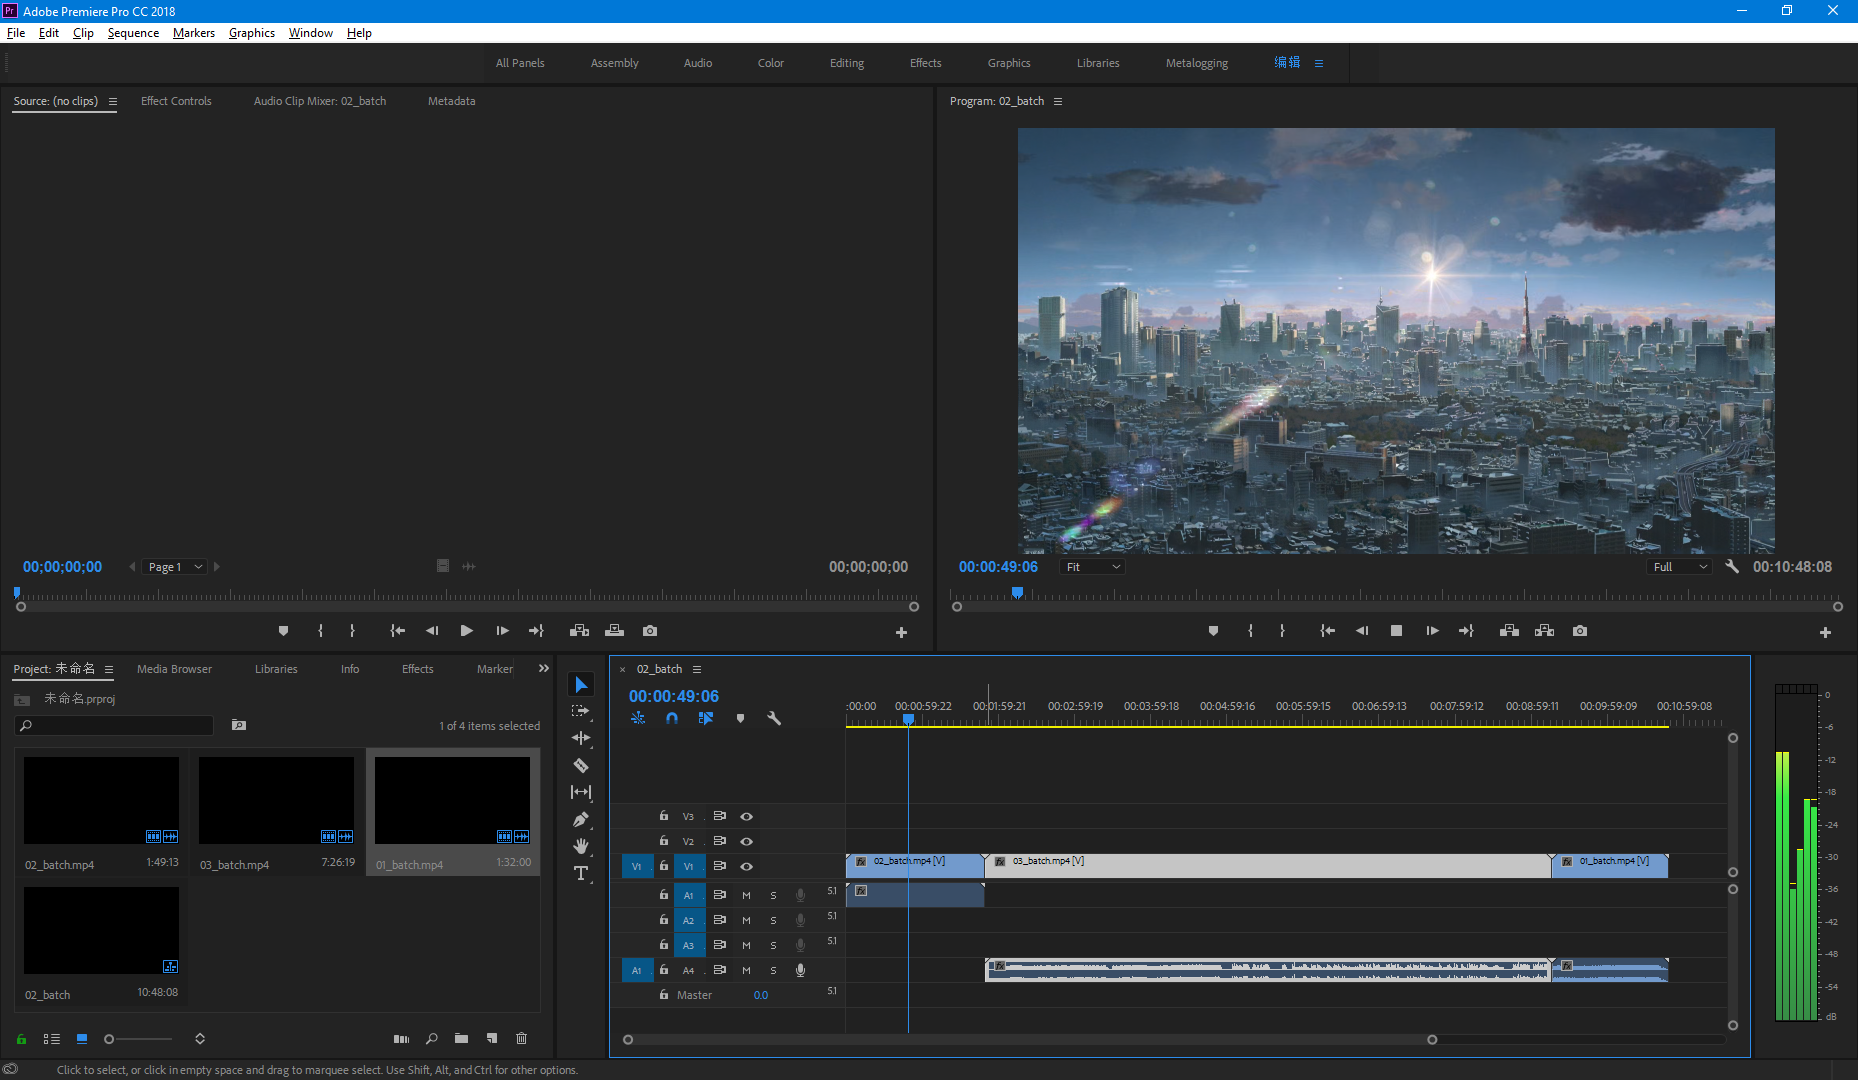Image resolution: width=1858 pixels, height=1080 pixels.
Task: Show hidden Project panel tabs chevron
Action: pos(544,669)
